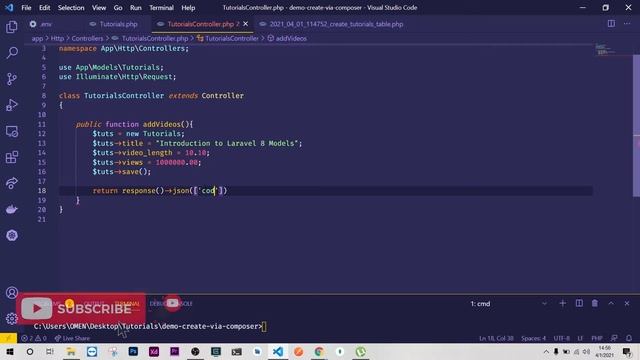Screen dimensions: 640x360
Task: Kill terminal with trash icon
Action: click(595, 303)
